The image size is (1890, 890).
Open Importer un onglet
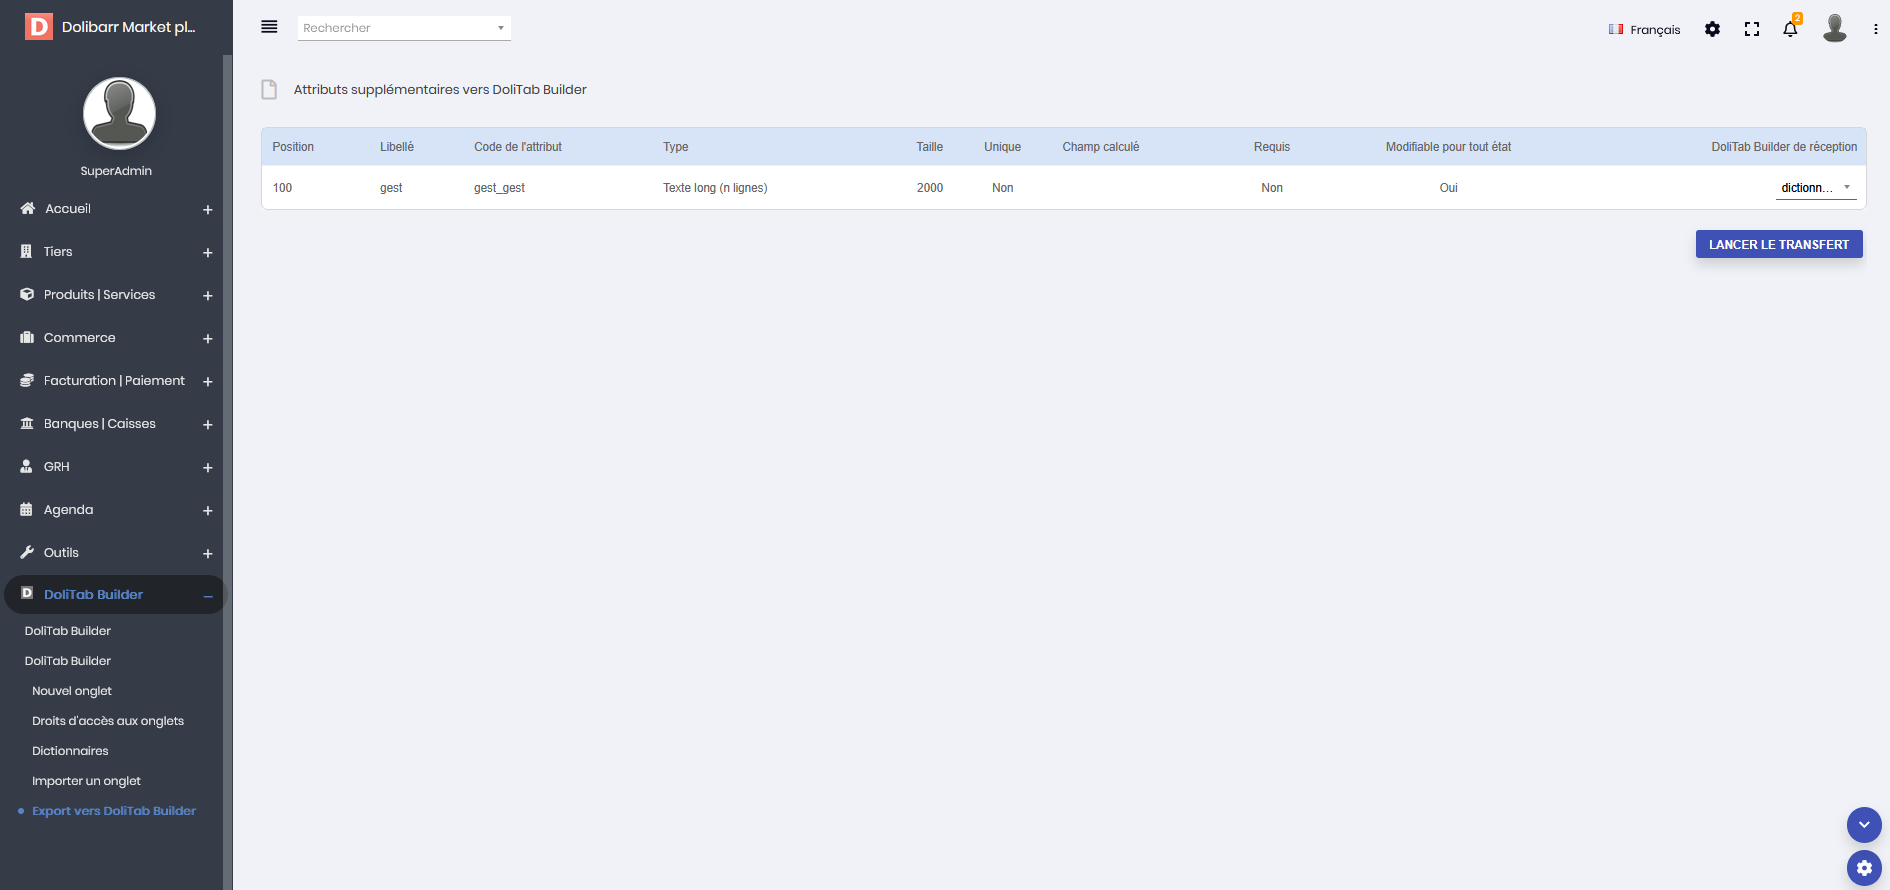pos(86,781)
